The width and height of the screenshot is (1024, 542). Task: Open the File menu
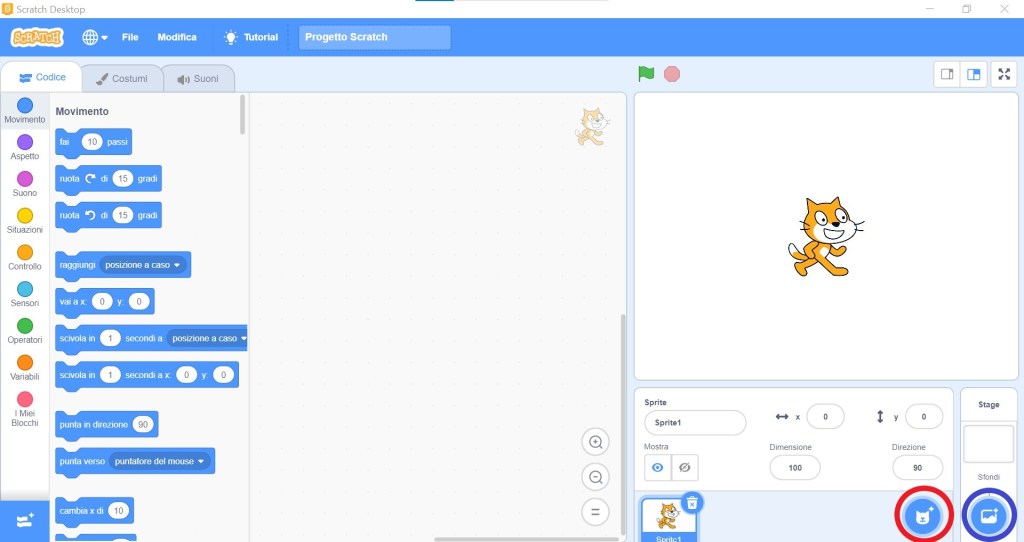130,37
